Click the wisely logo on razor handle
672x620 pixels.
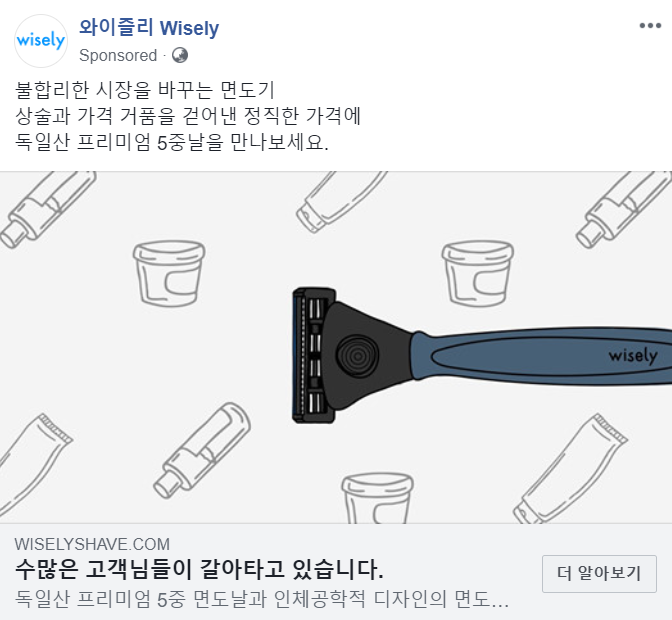coord(633,356)
